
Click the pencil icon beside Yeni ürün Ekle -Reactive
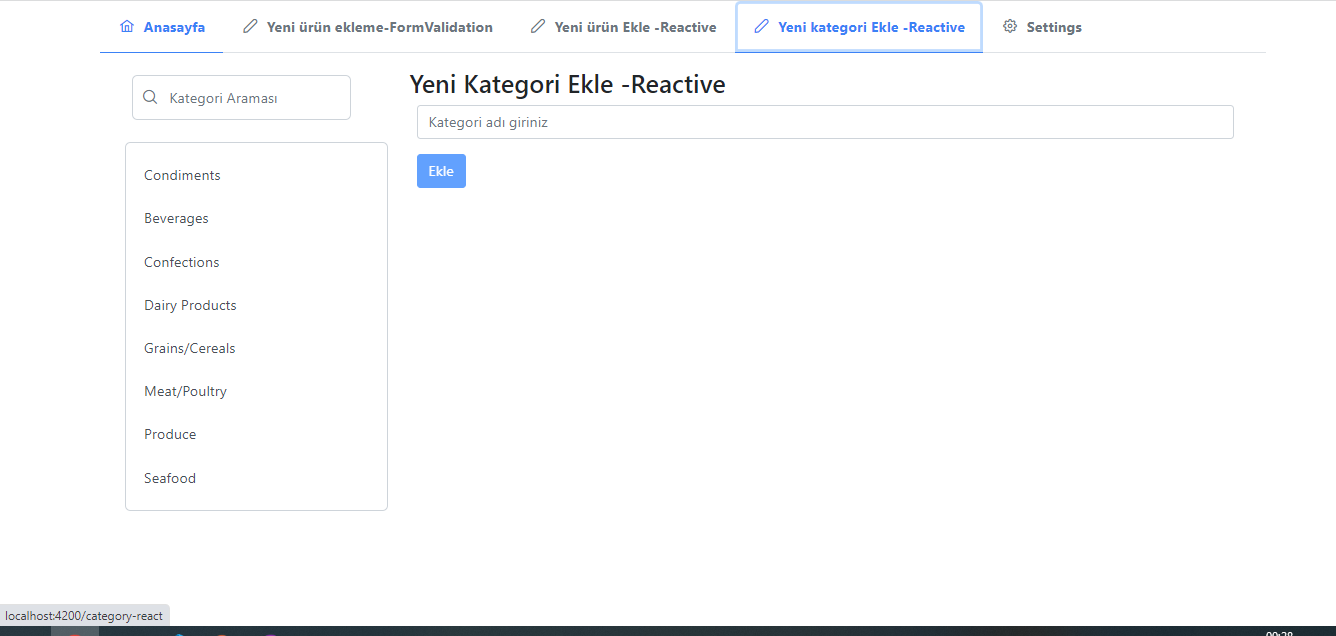(x=538, y=27)
